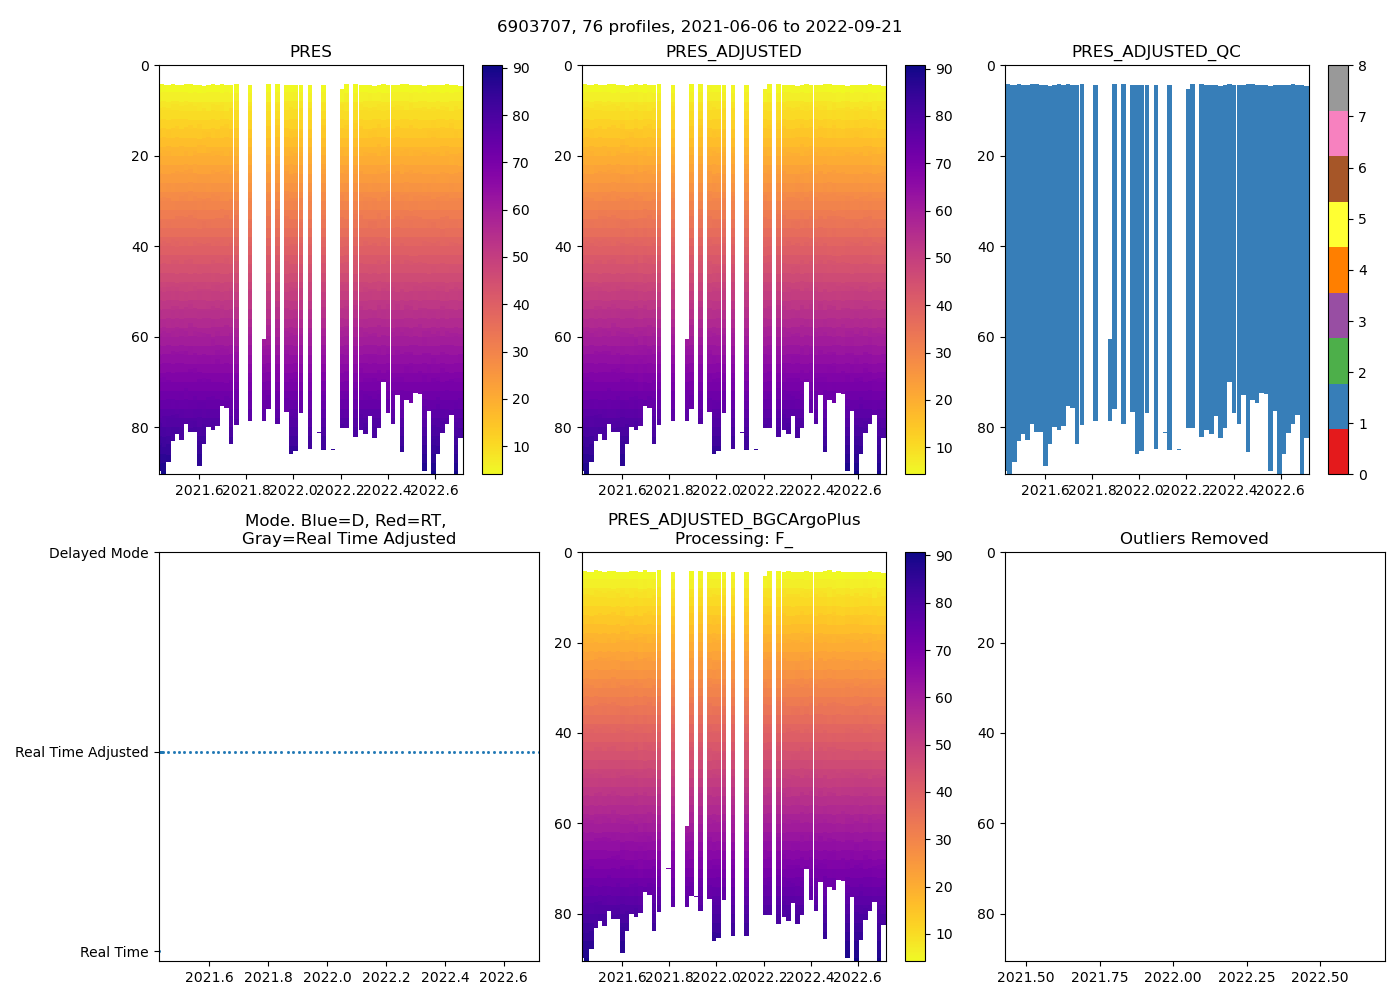Click the Outliers Removed title
This screenshot has width=1400, height=1000.
[1194, 539]
